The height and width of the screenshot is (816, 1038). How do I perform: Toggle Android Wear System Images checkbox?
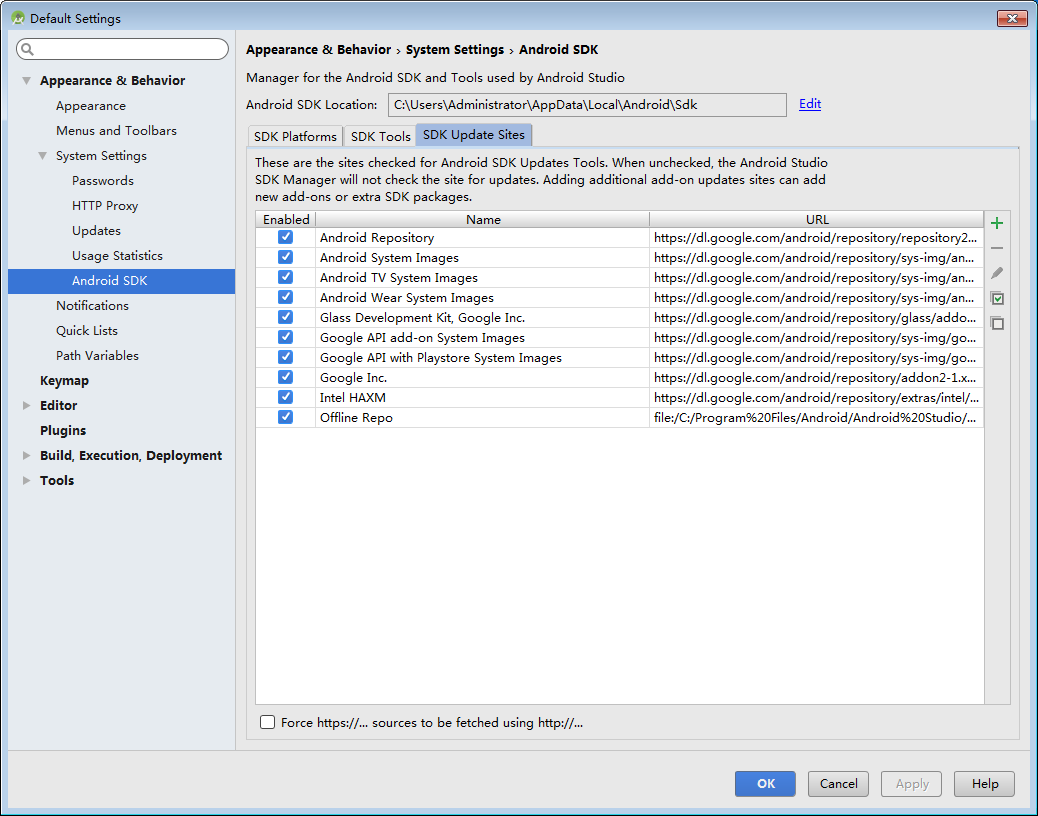coord(285,297)
